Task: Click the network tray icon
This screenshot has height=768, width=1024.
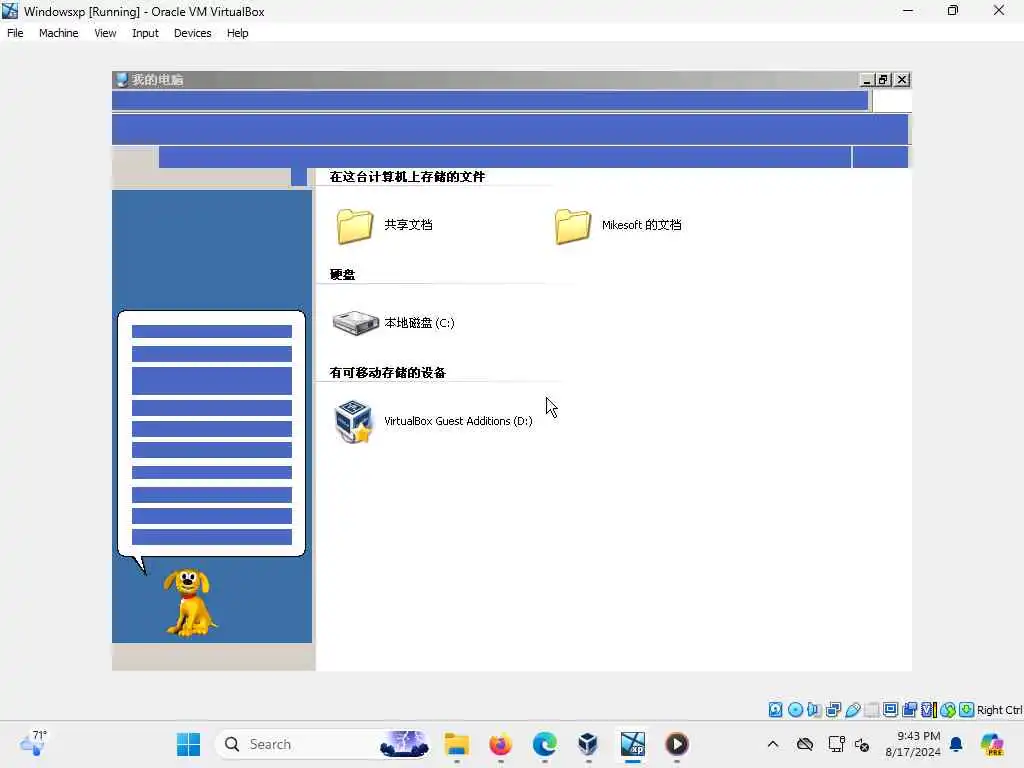Action: (836, 744)
